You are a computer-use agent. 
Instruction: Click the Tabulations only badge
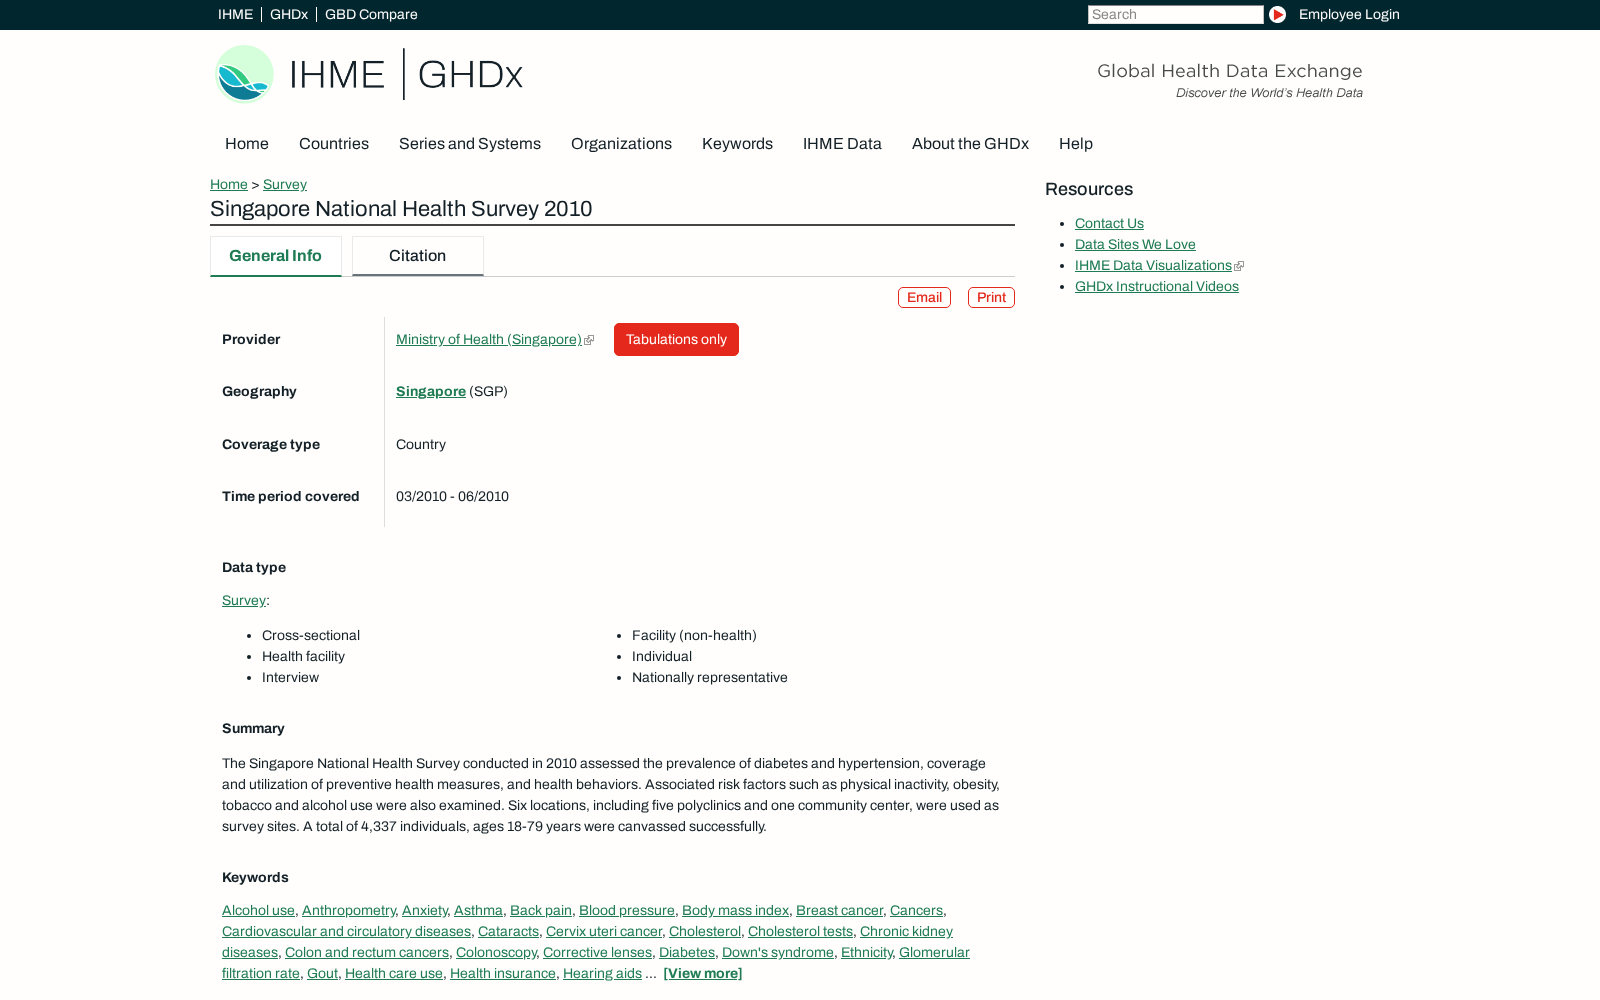click(x=676, y=339)
